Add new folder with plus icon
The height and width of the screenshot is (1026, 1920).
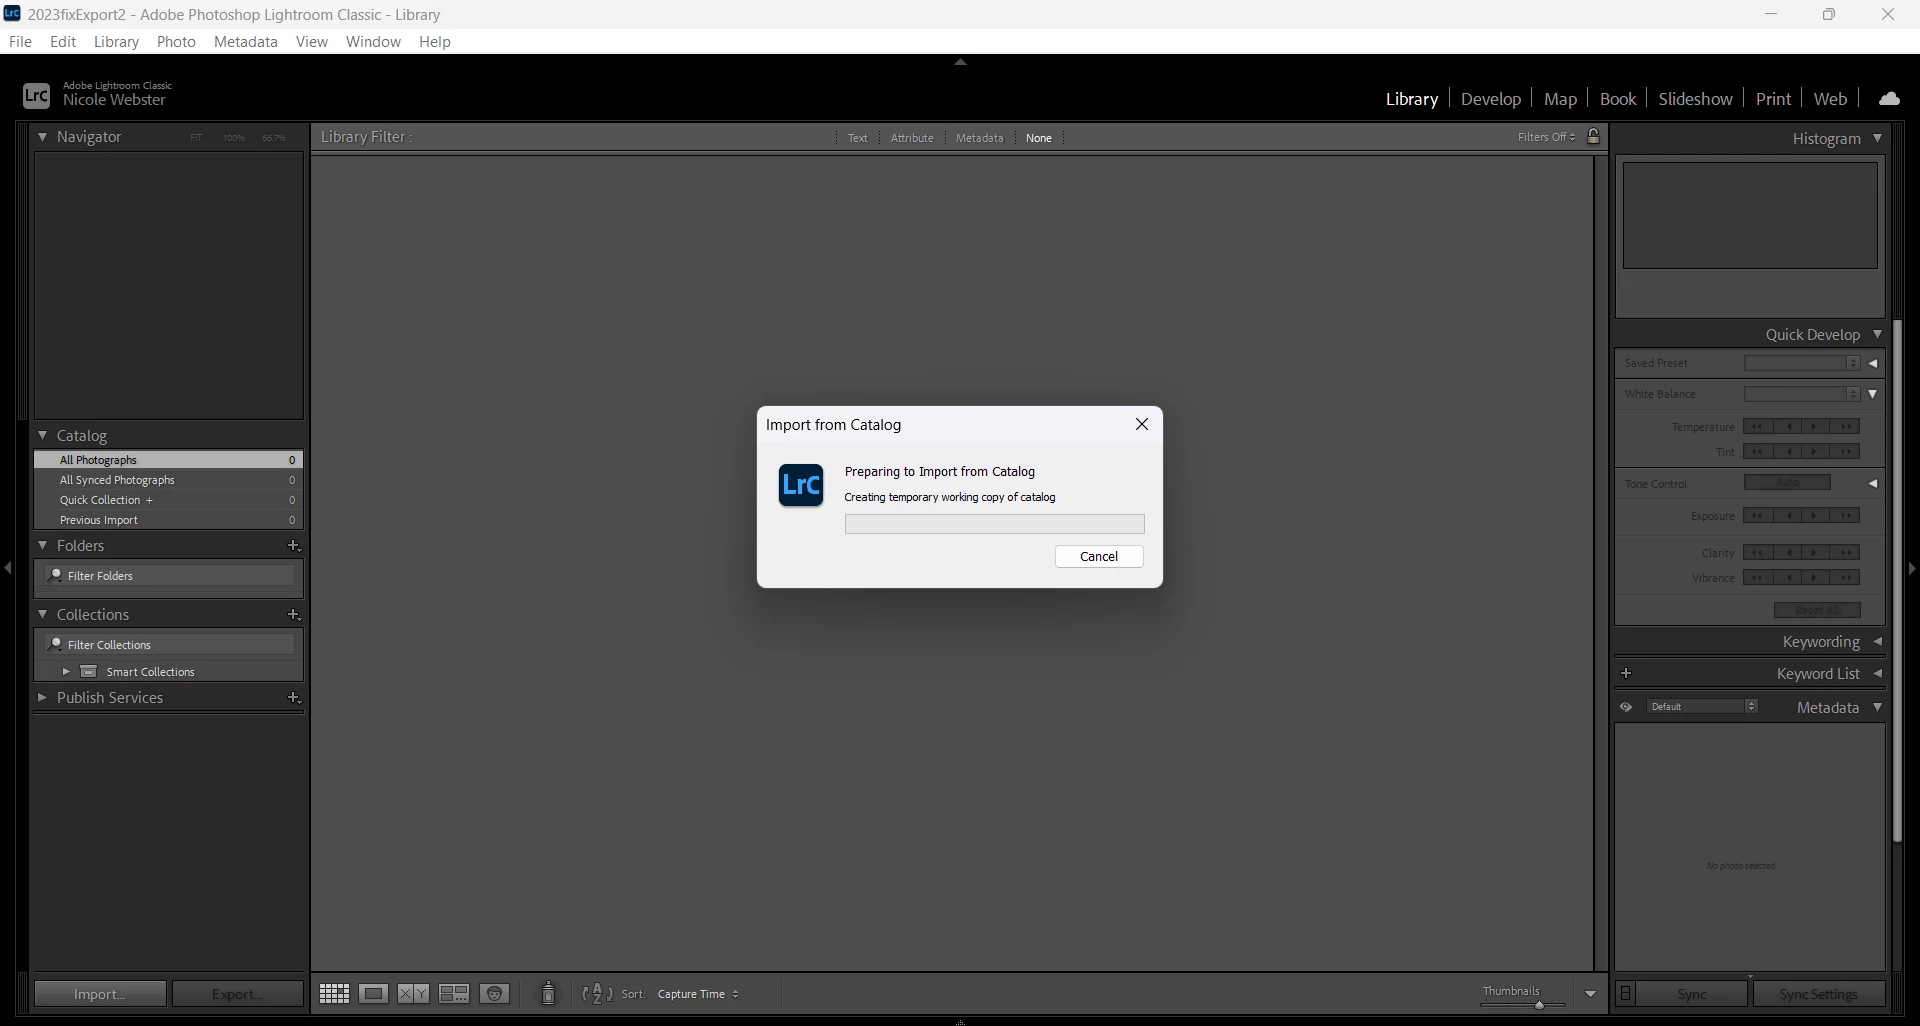click(x=294, y=545)
